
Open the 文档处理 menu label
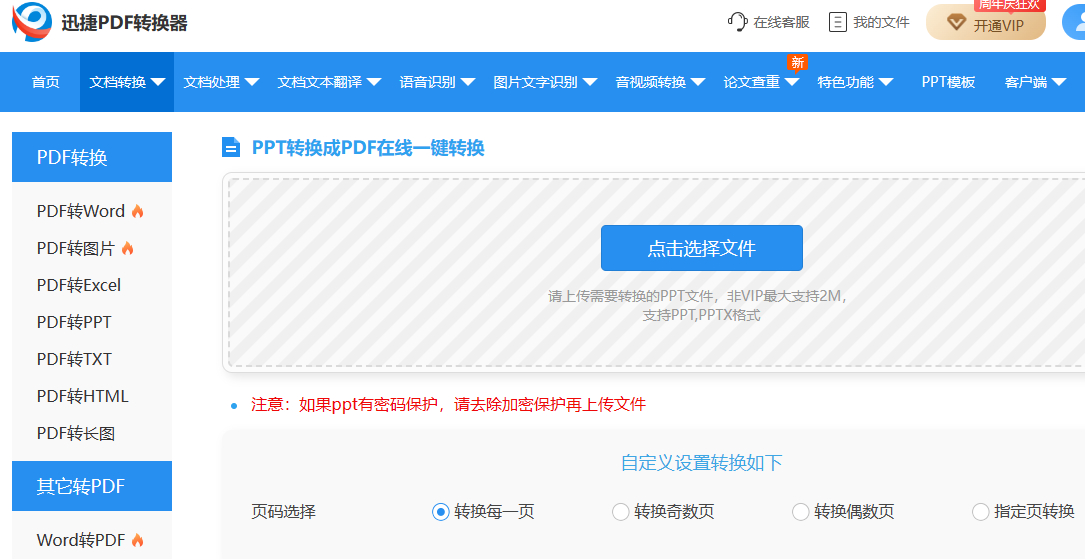tap(212, 82)
